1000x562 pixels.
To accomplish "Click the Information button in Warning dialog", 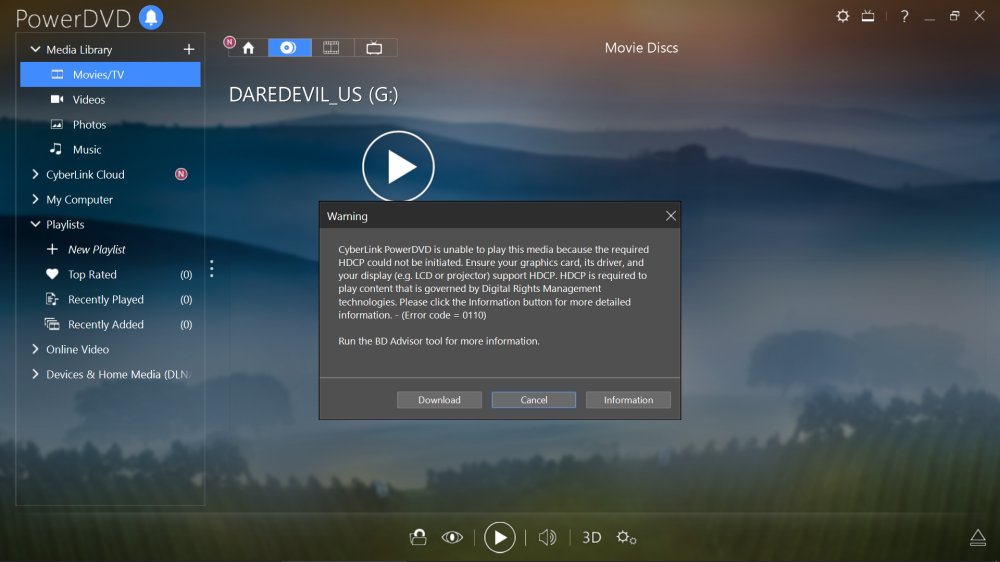I will tap(628, 399).
